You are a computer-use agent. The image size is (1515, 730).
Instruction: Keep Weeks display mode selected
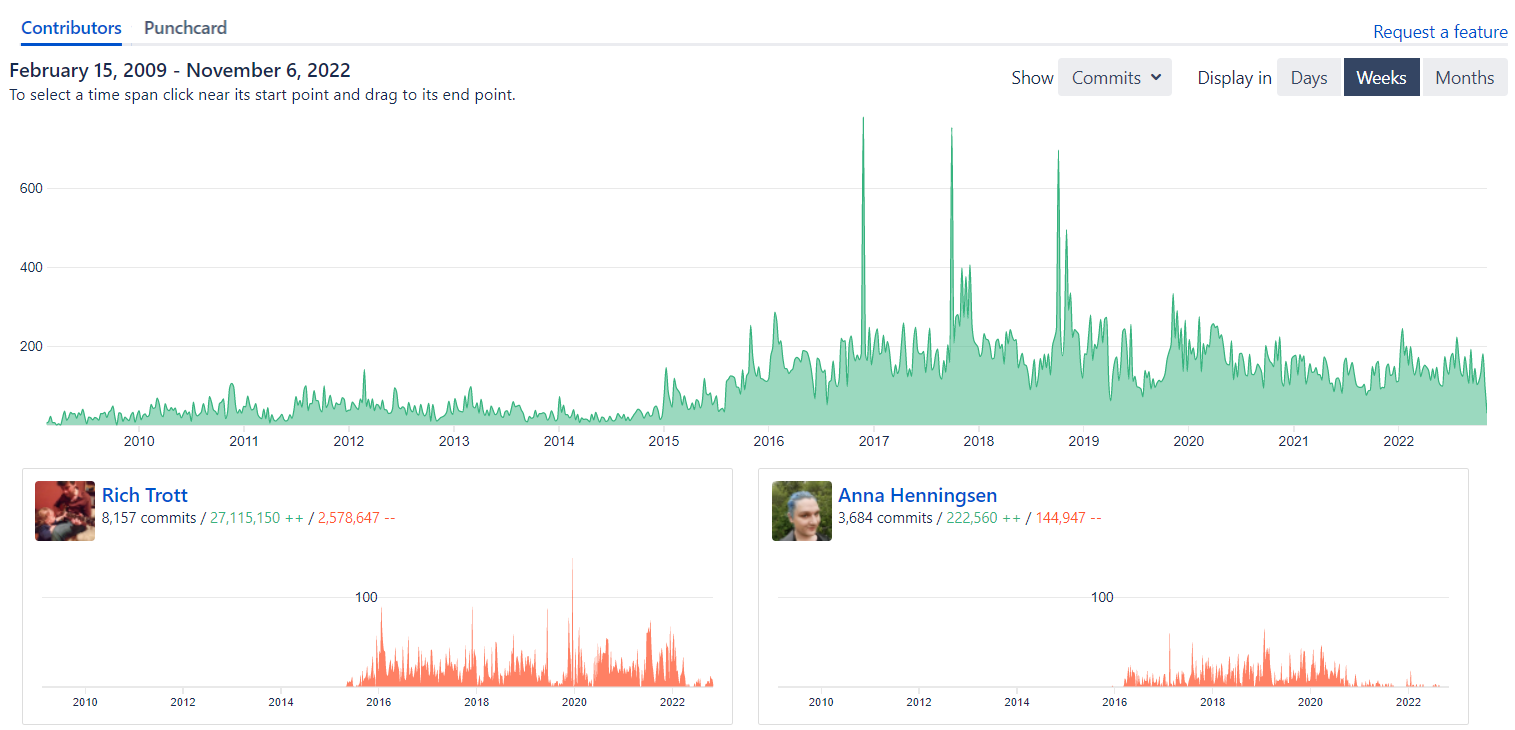1381,76
